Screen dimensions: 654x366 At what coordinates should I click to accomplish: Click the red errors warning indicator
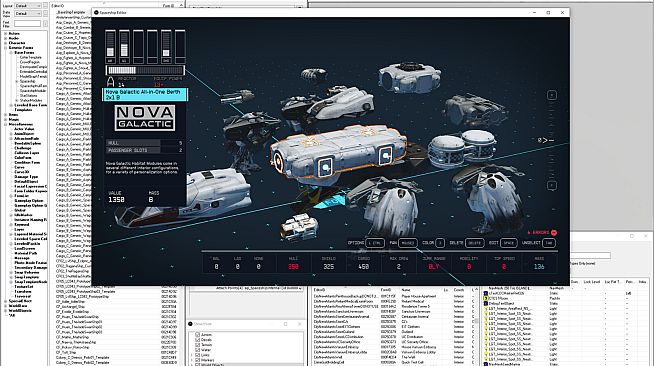(542, 232)
